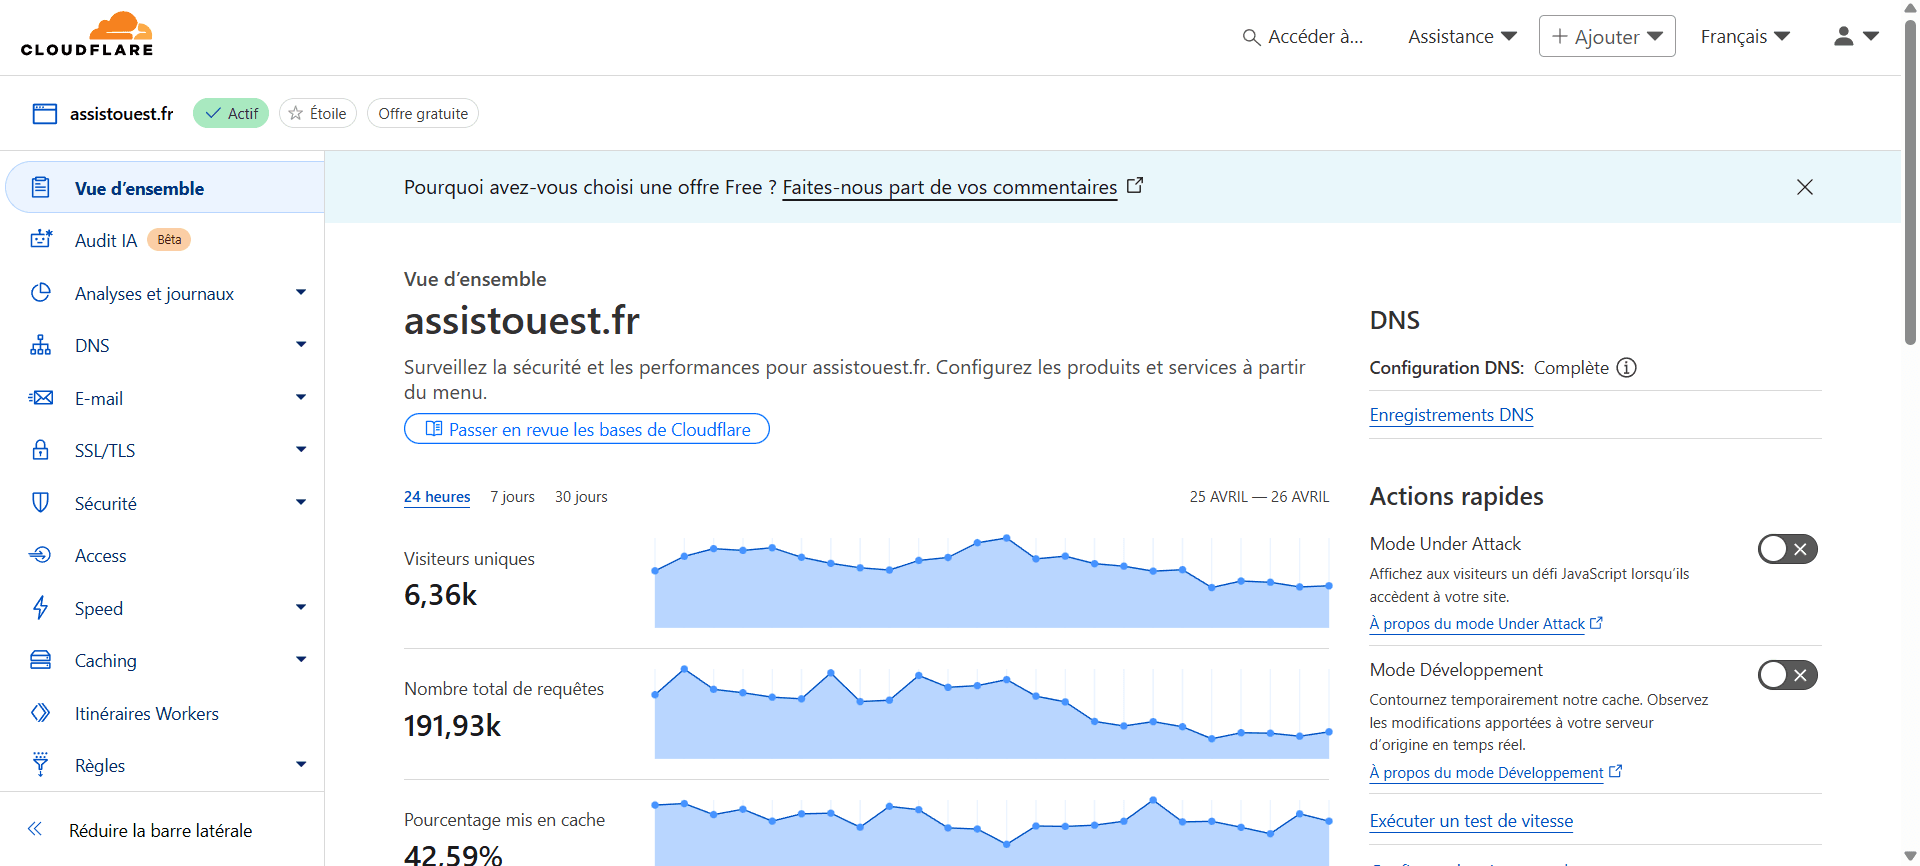Switch to the 7 jours tab
This screenshot has width=1920, height=866.
pyautogui.click(x=512, y=497)
